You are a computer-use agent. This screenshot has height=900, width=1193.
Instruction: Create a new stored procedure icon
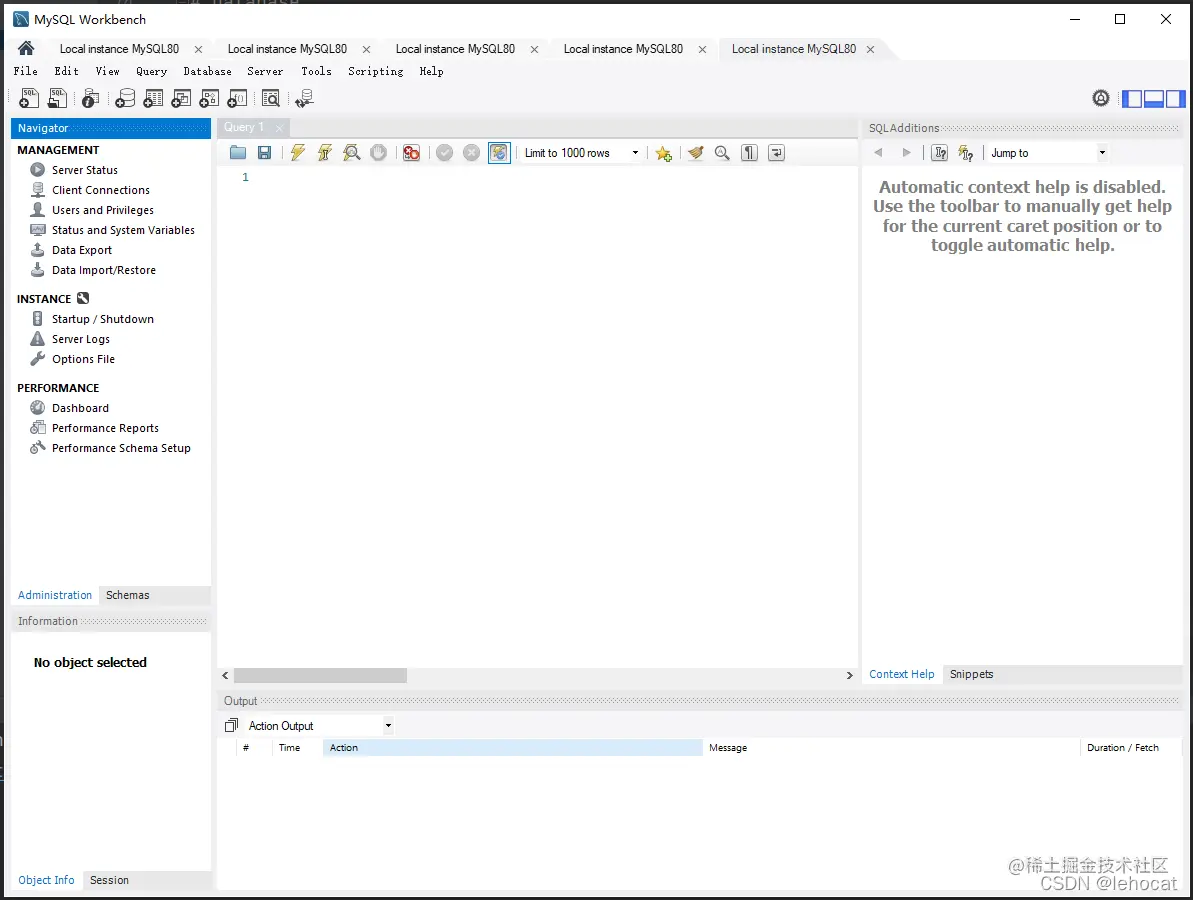click(x=209, y=98)
